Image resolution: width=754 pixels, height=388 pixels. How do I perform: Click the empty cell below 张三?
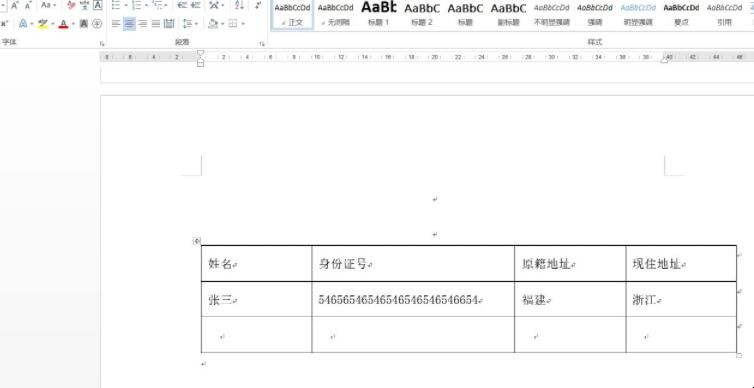pyautogui.click(x=256, y=335)
